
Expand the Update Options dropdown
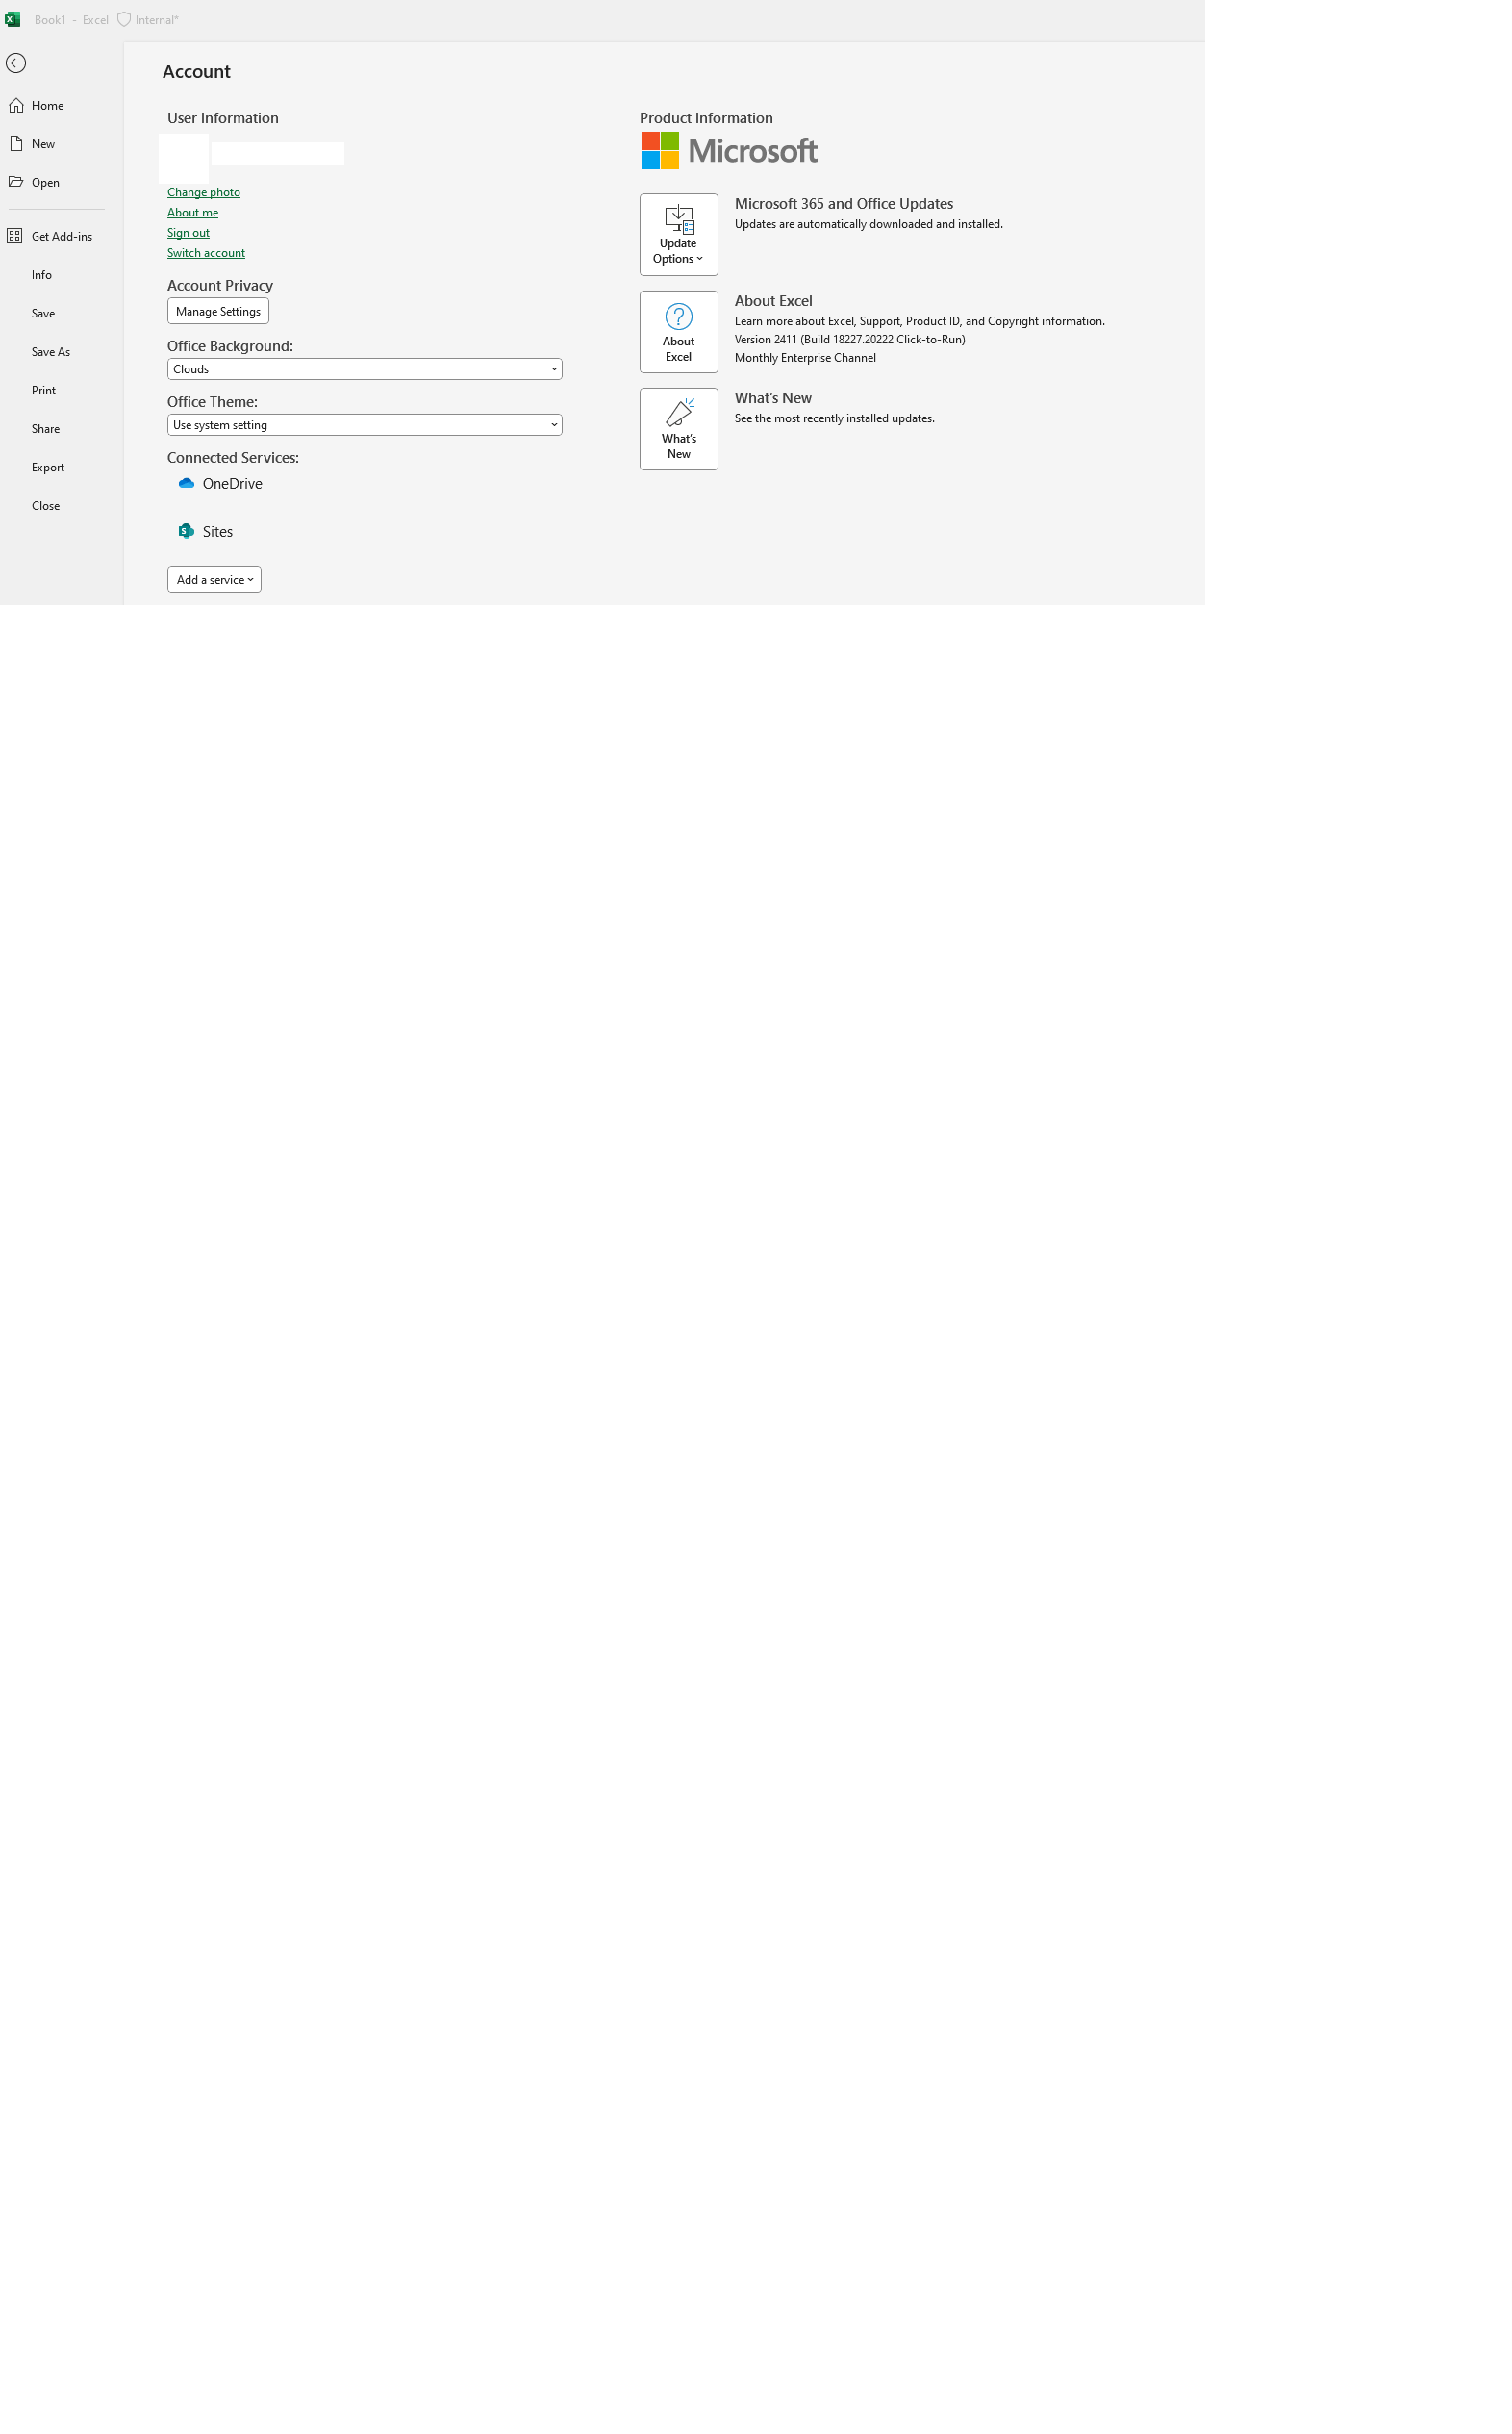(678, 234)
